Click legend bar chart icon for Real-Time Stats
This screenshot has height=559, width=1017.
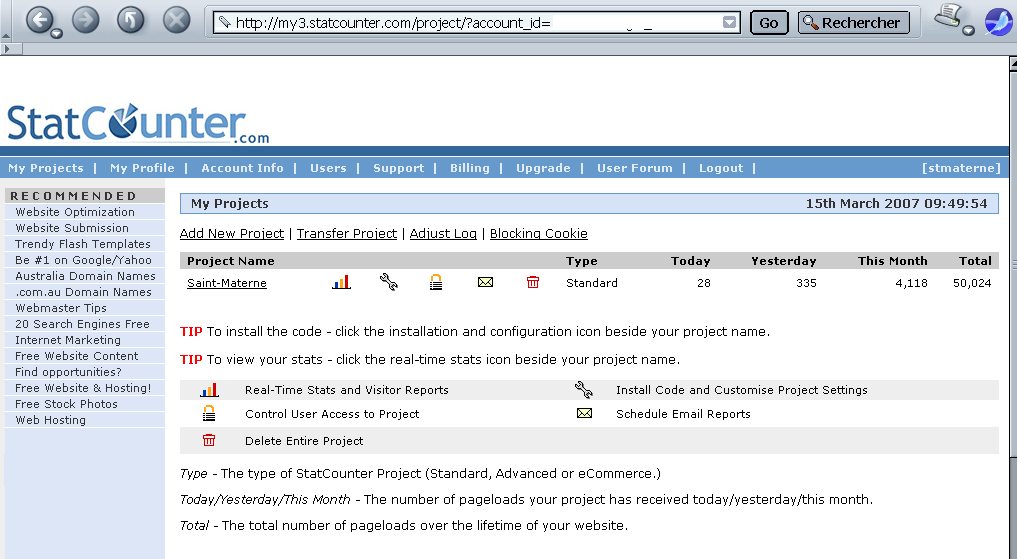point(209,390)
